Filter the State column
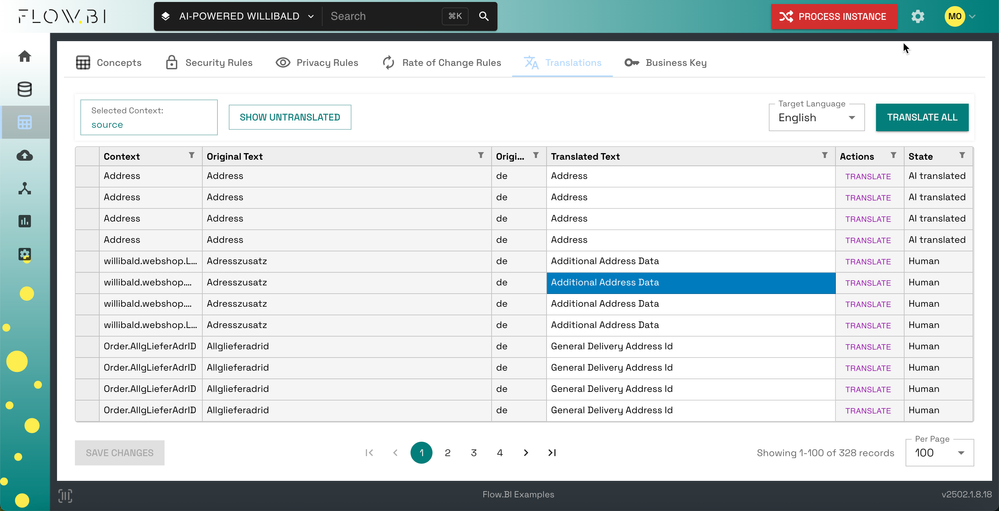This screenshot has height=511, width=999. pos(962,155)
